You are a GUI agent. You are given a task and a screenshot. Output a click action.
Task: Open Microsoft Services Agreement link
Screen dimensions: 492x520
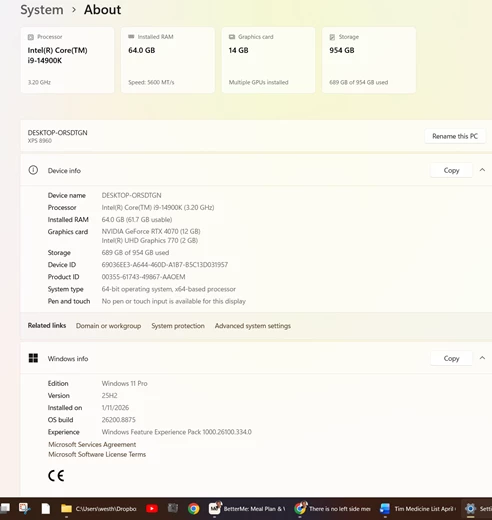pyautogui.click(x=92, y=444)
